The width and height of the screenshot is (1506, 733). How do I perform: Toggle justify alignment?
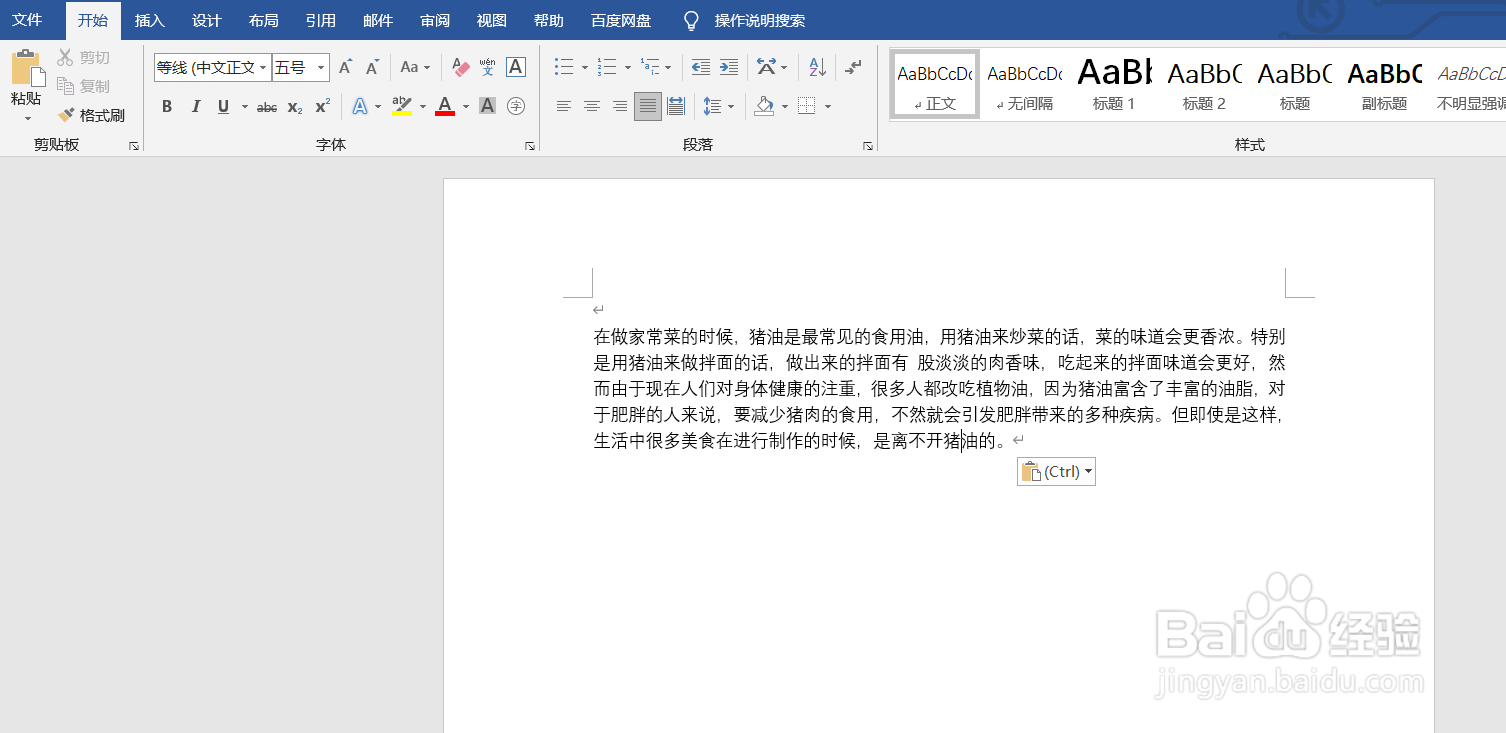tap(648, 106)
